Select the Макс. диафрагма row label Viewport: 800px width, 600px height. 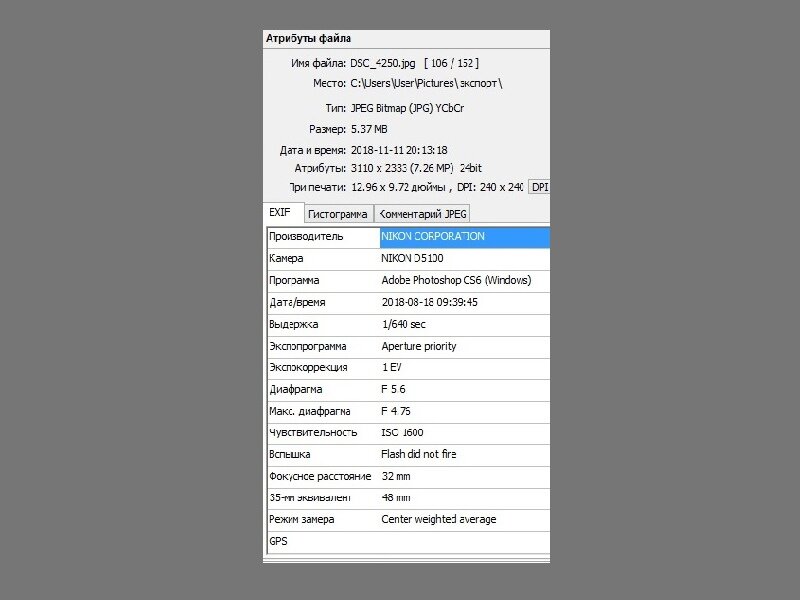[x=310, y=411]
